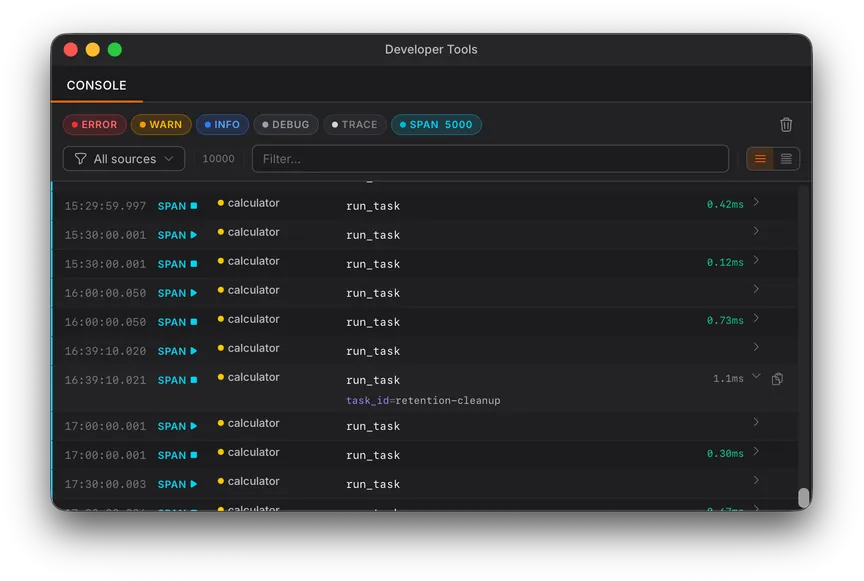Image resolution: width=864 pixels, height=581 pixels.
Task: Toggle the TRACE level filter
Action: [x=354, y=125]
